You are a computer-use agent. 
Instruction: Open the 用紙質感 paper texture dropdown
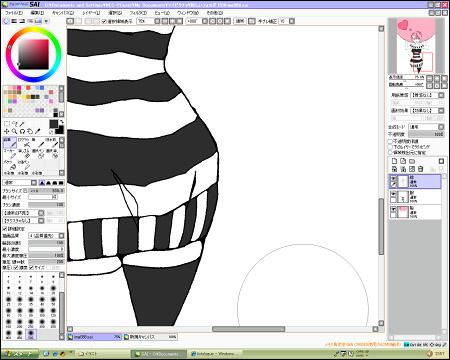coord(427,95)
